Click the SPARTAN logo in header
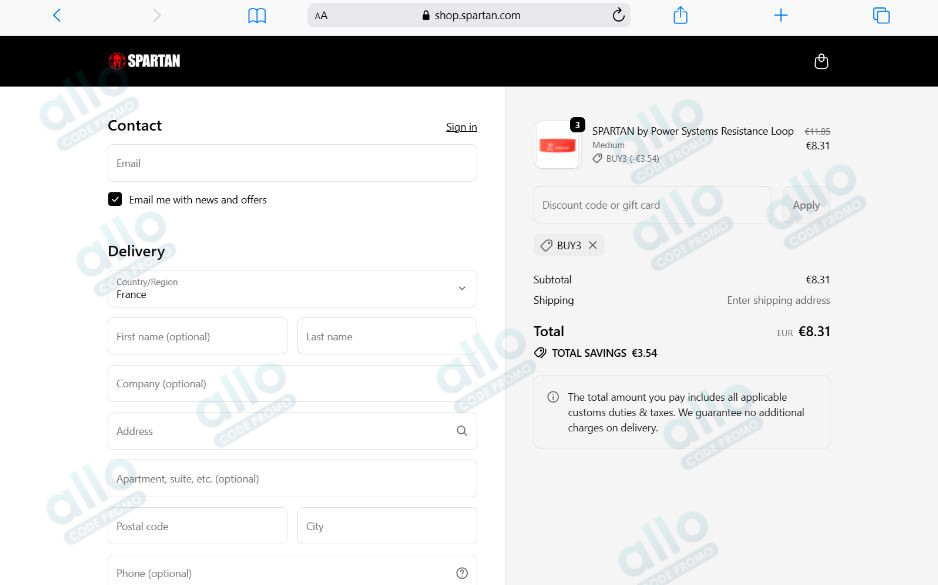938x585 pixels. (x=145, y=61)
